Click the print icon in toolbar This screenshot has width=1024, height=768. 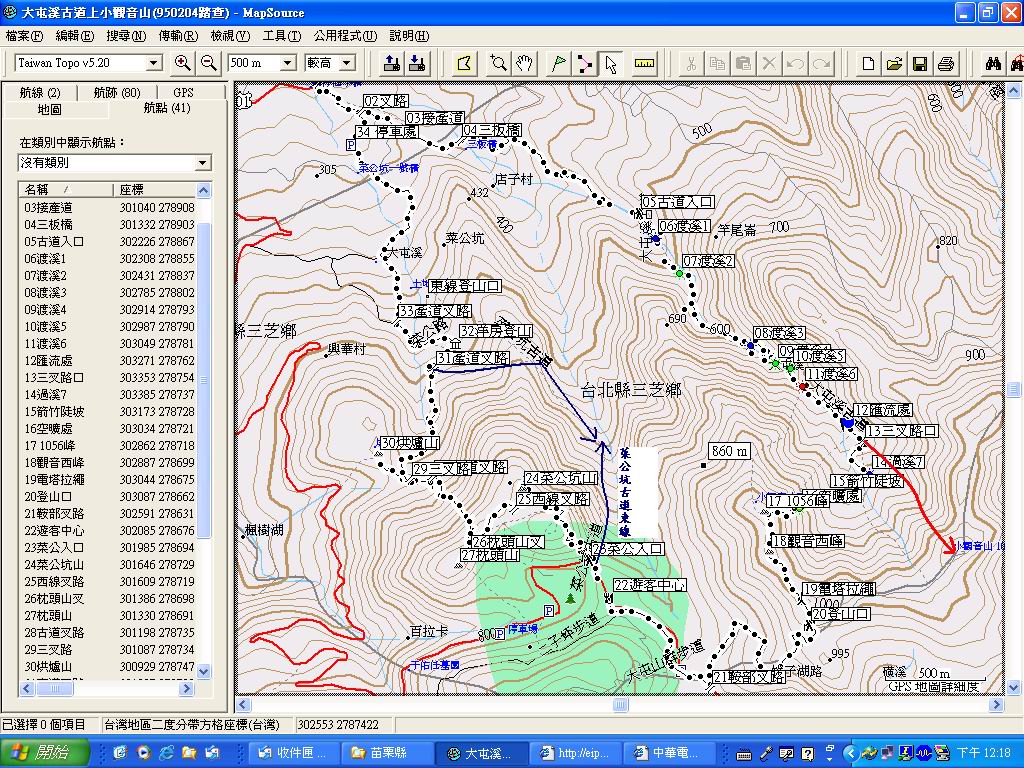click(945, 63)
